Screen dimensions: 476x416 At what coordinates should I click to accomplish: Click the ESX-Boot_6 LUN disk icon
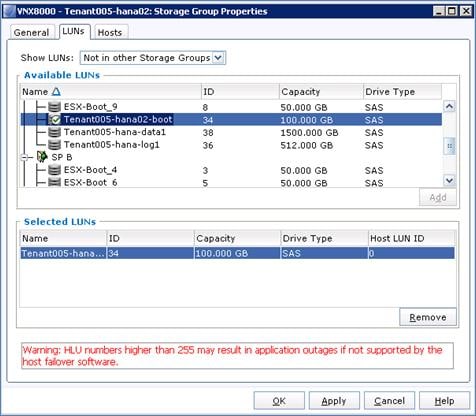pyautogui.click(x=54, y=182)
